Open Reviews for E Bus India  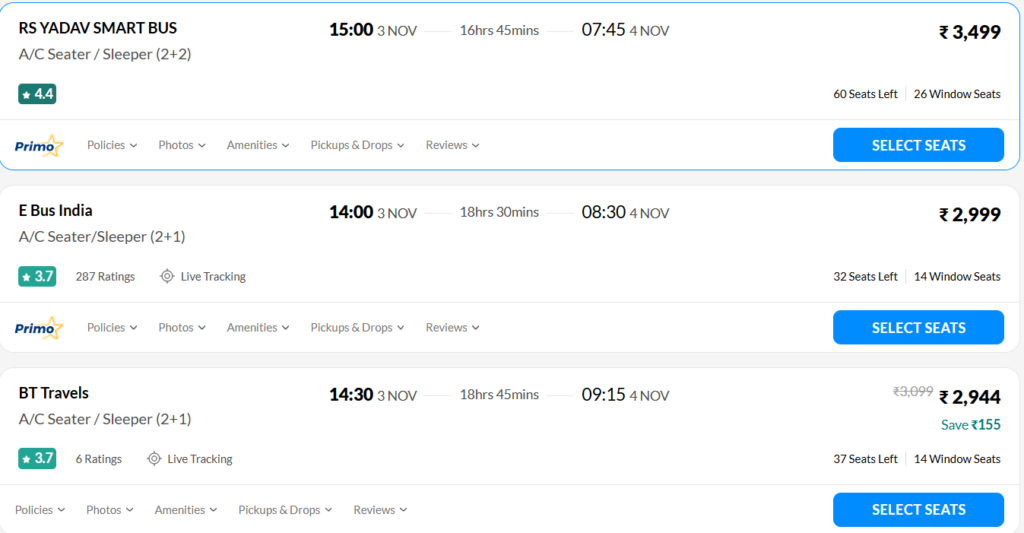(452, 327)
